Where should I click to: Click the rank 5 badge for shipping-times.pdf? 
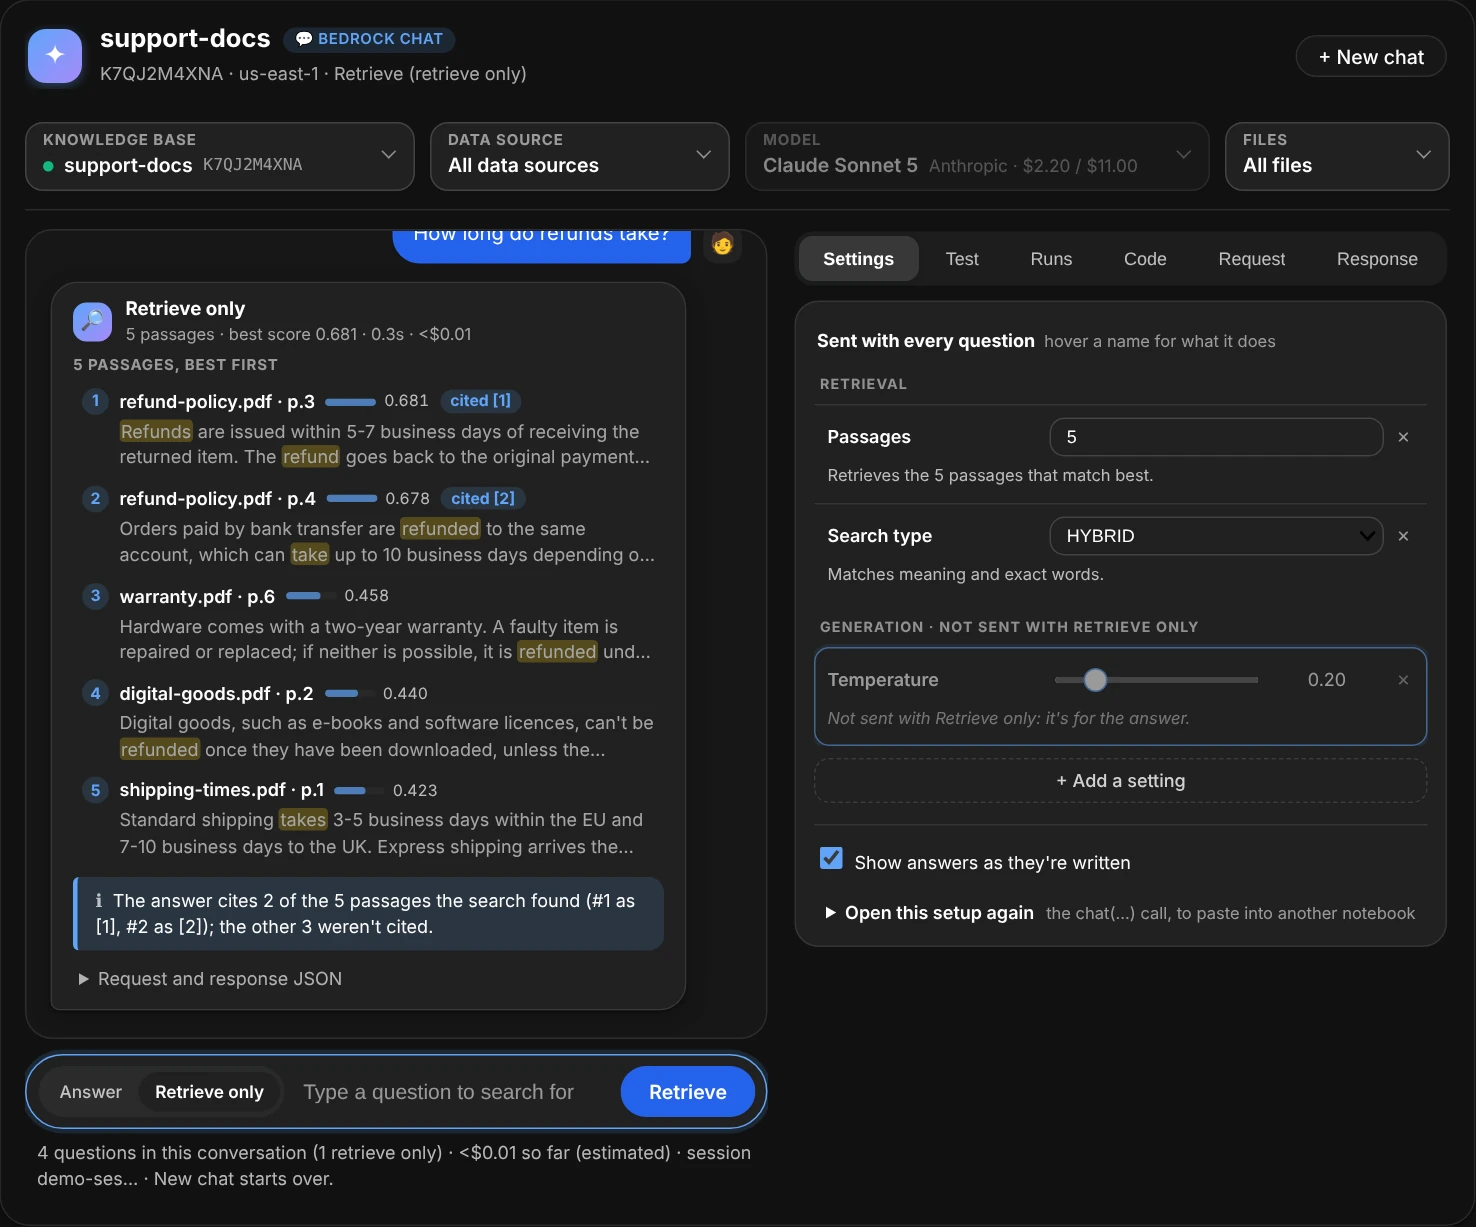95,790
